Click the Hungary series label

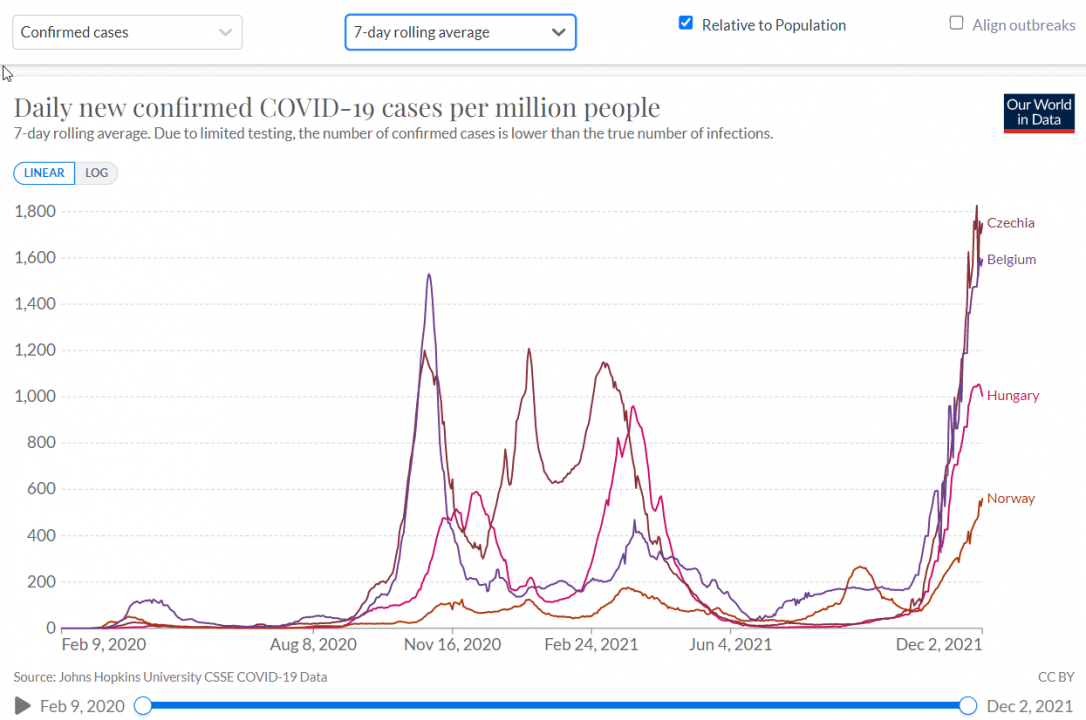1013,396
